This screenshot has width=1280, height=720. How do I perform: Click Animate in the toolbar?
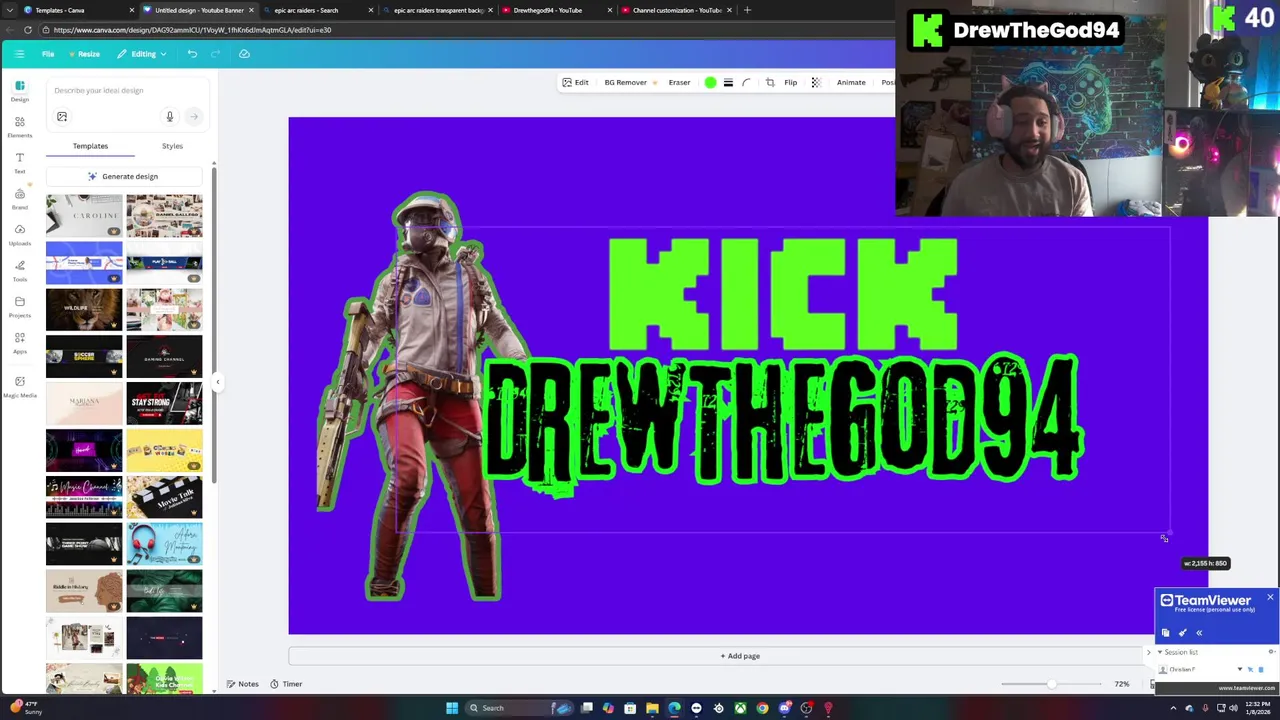pyautogui.click(x=851, y=83)
